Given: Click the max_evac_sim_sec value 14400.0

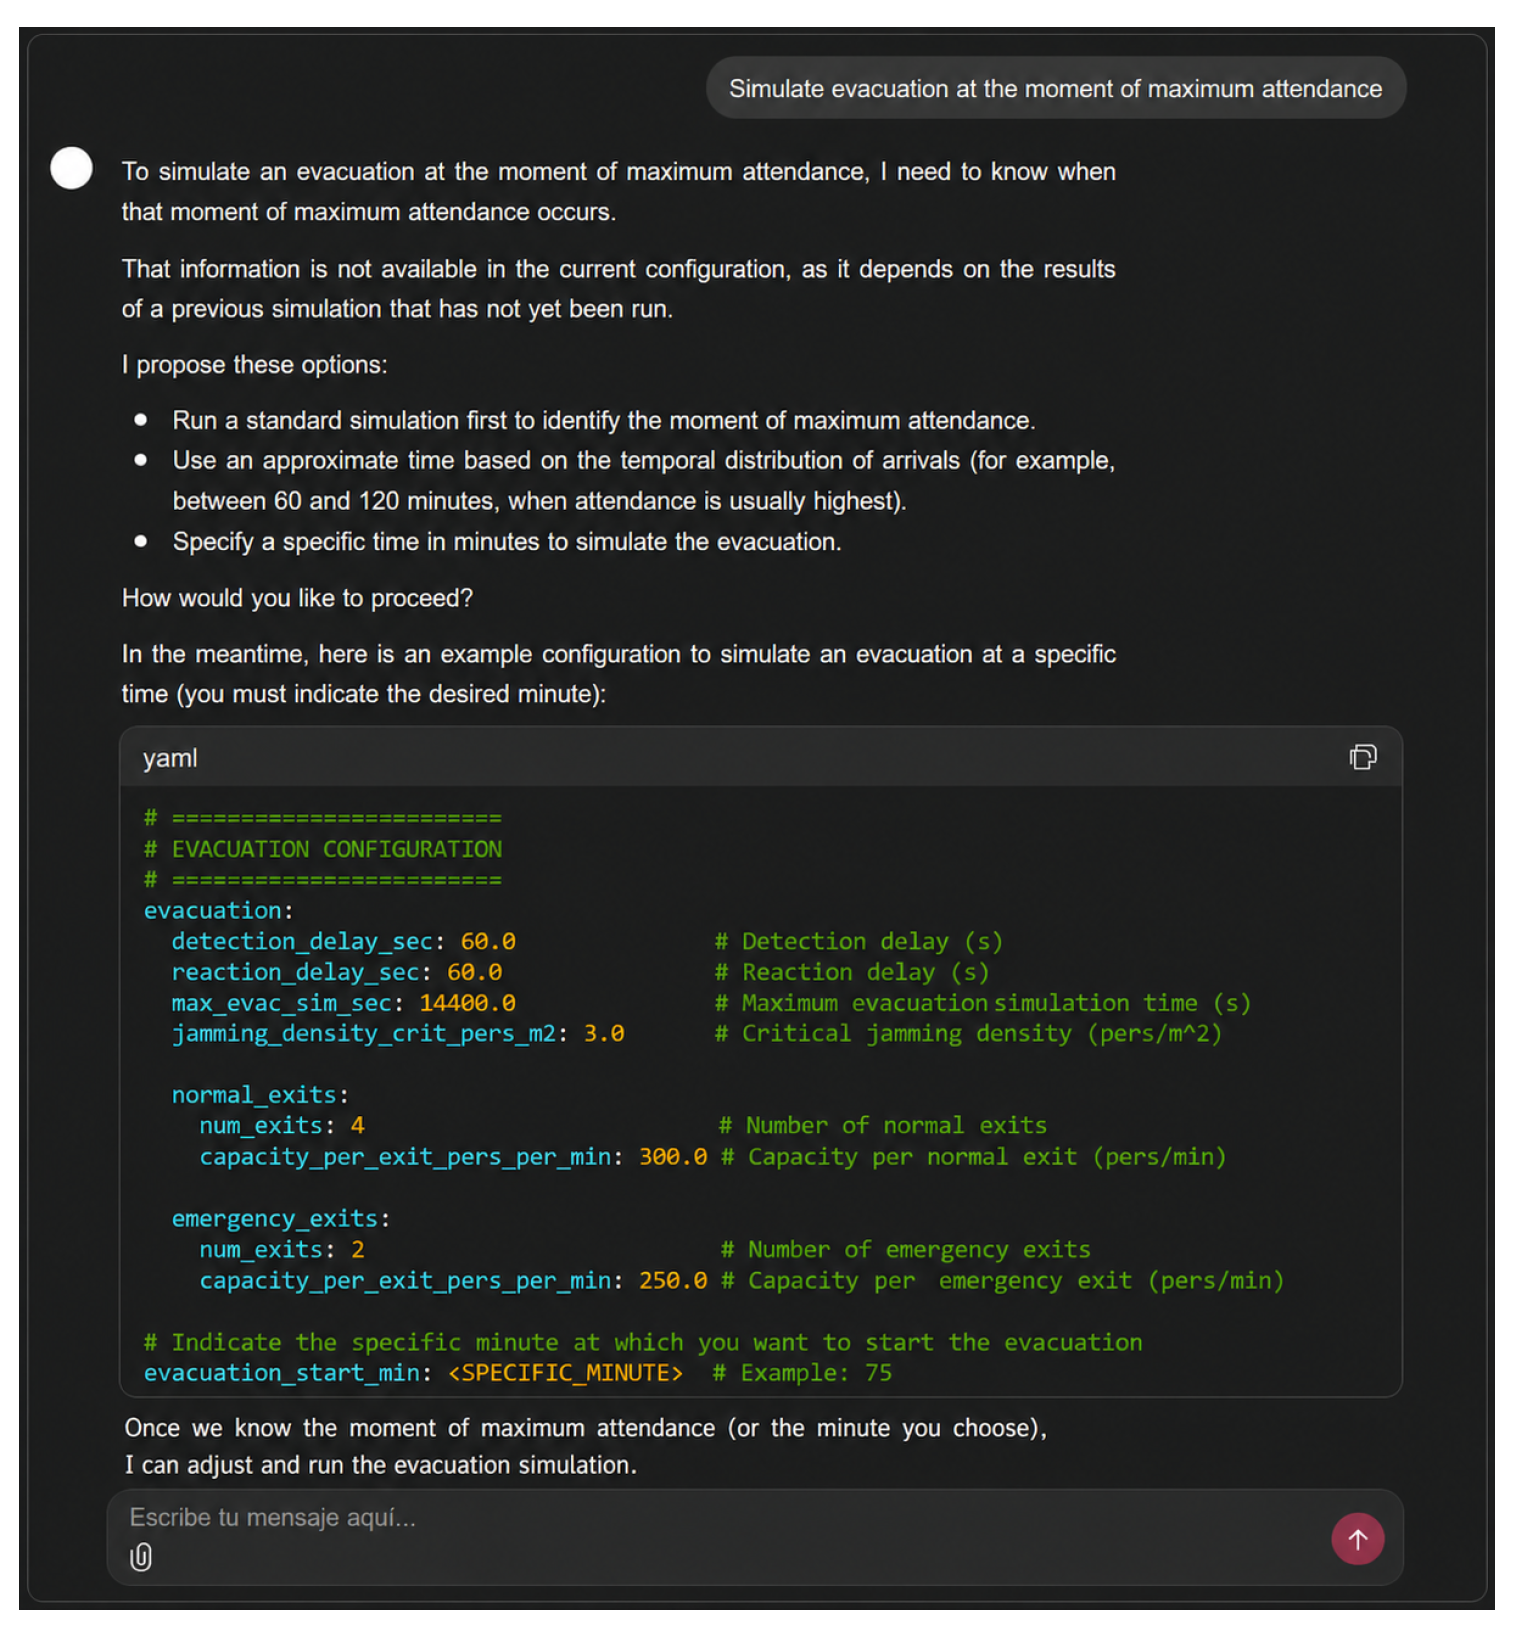Looking at the screenshot, I should [467, 1003].
